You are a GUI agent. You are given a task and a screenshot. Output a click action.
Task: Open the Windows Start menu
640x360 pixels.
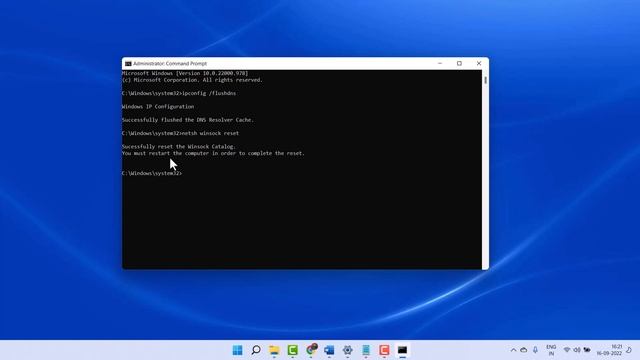237,350
